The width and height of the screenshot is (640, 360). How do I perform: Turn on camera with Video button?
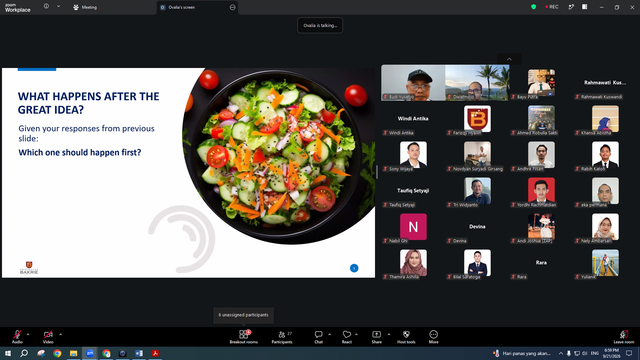point(48,337)
